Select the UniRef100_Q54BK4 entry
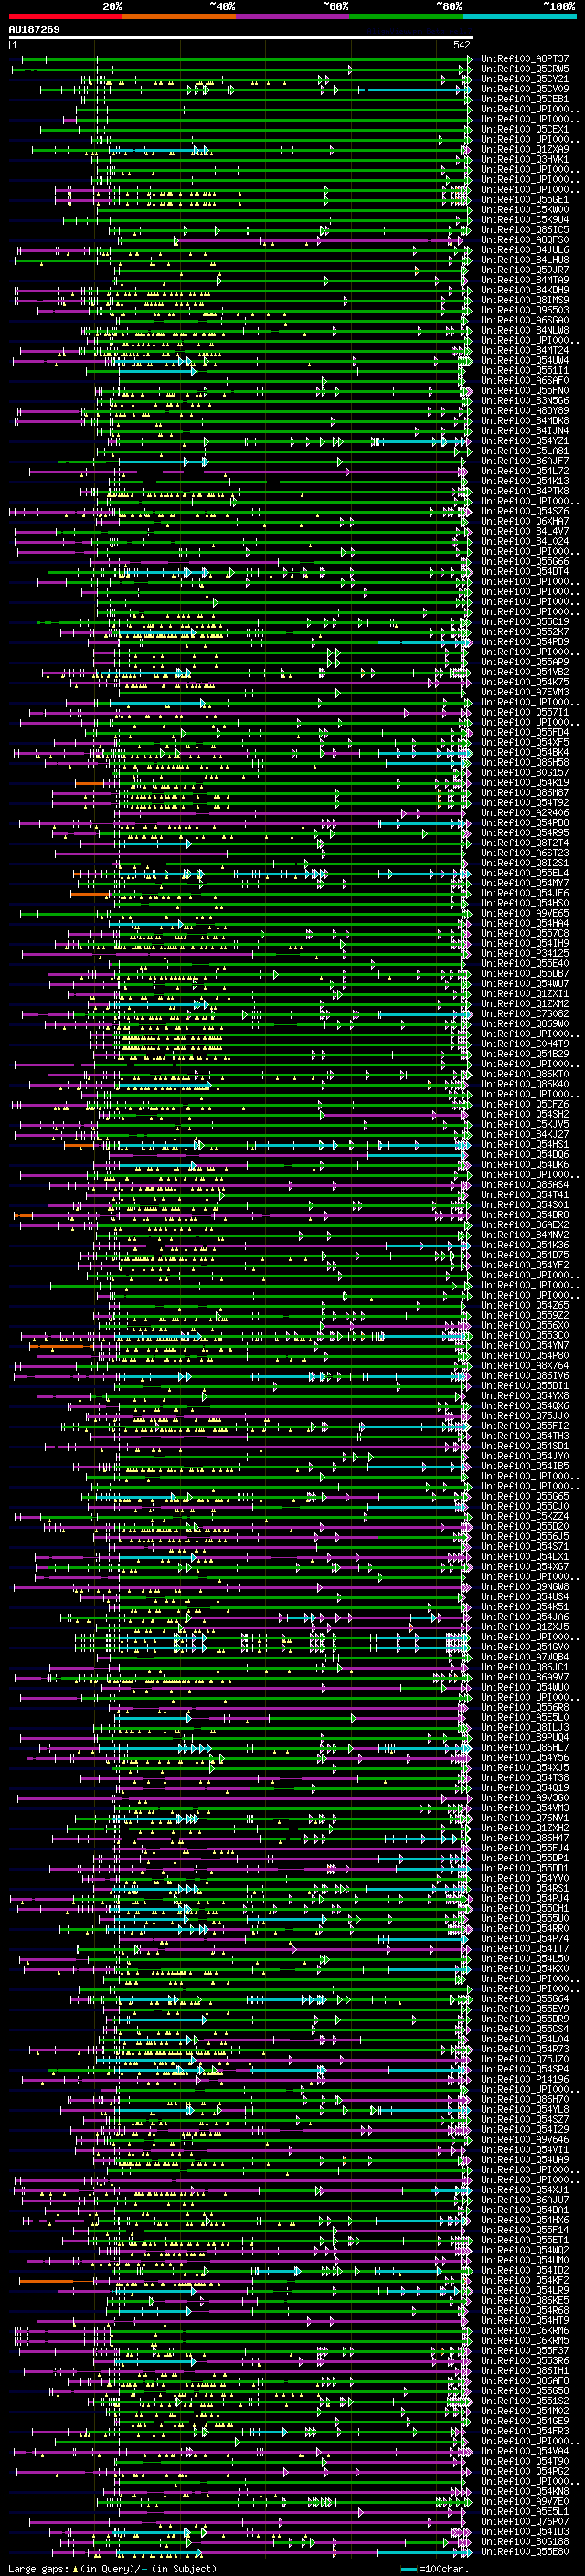The image size is (585, 2576). pyautogui.click(x=525, y=753)
